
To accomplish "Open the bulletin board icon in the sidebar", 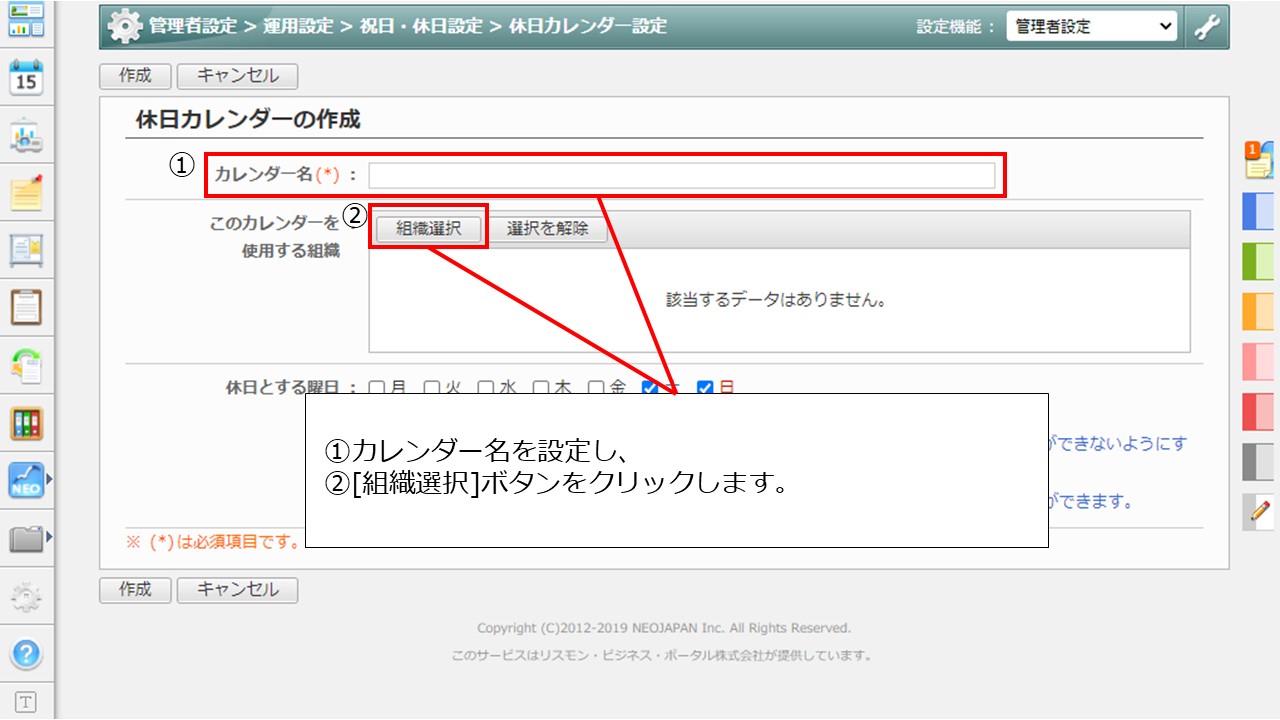I will 26,250.
